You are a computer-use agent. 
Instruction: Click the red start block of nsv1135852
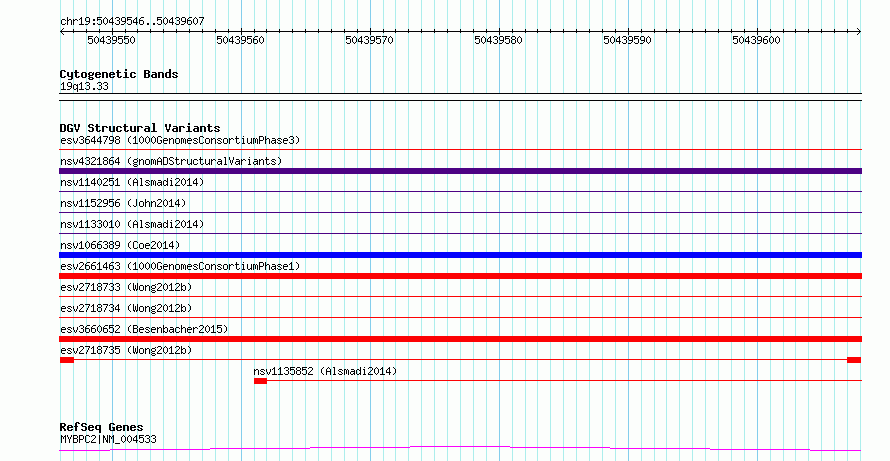[261, 381]
